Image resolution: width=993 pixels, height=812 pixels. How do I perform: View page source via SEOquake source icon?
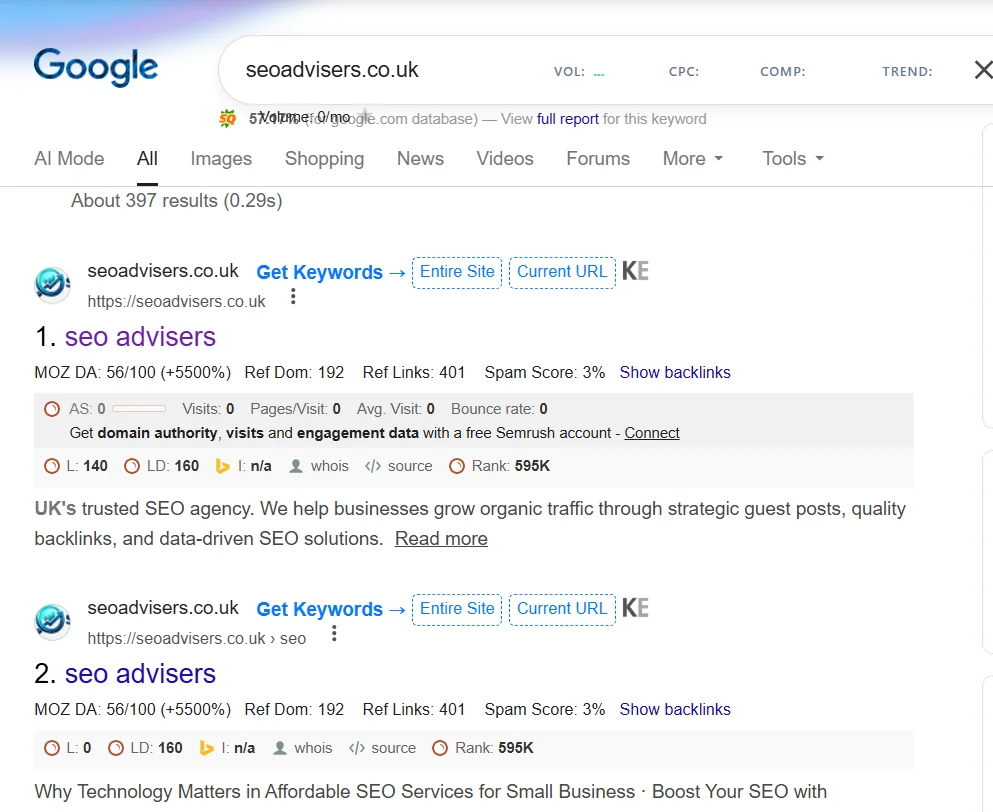(398, 465)
